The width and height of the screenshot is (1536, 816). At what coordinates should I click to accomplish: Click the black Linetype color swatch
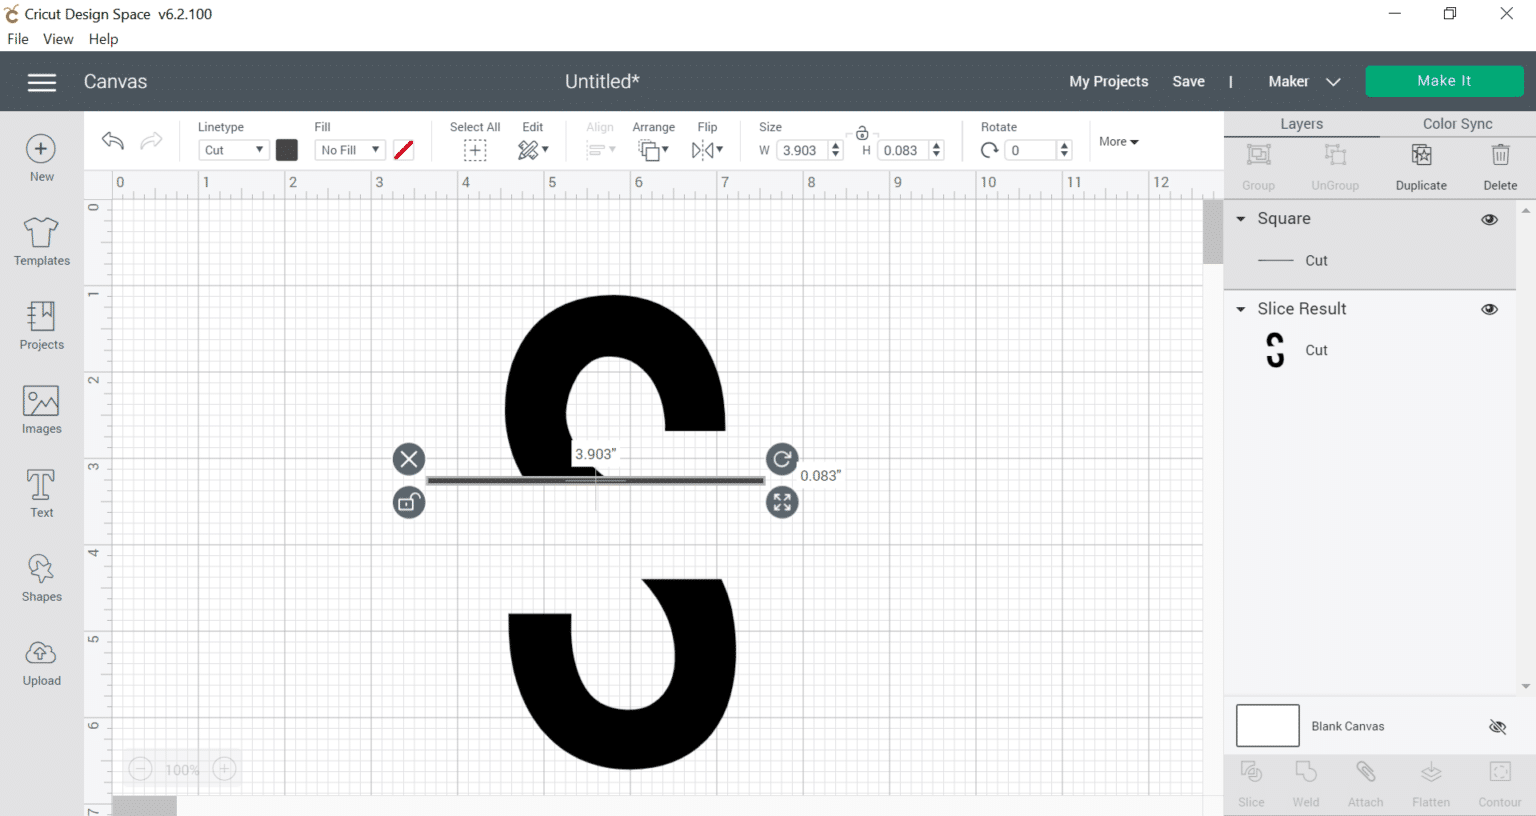(x=287, y=149)
